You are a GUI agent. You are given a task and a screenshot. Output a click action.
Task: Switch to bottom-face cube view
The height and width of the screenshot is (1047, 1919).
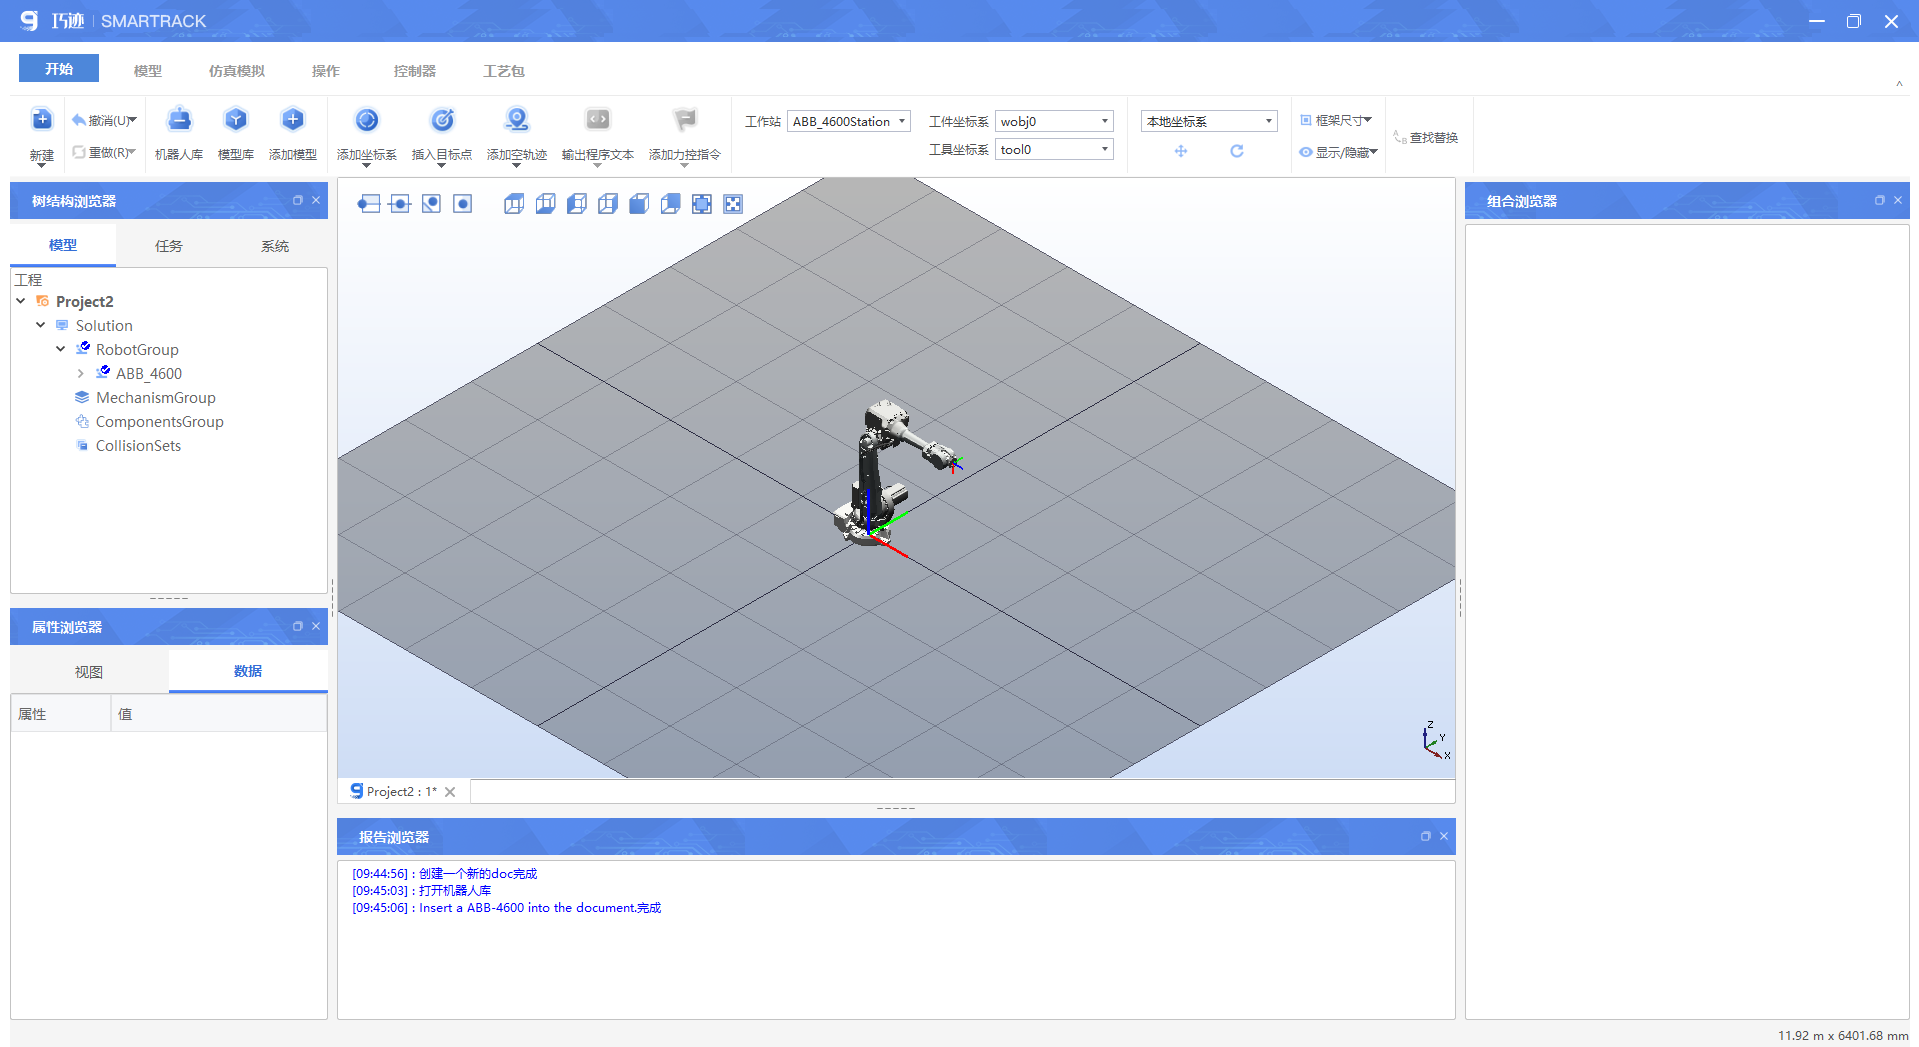click(x=545, y=204)
